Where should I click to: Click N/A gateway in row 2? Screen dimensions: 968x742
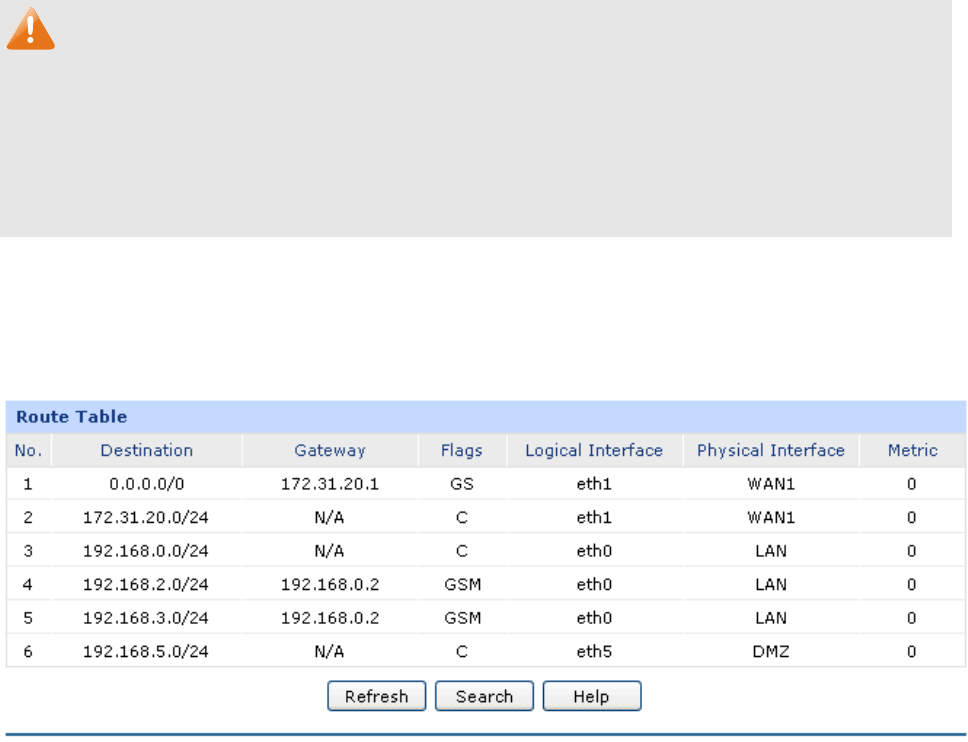coord(329,517)
